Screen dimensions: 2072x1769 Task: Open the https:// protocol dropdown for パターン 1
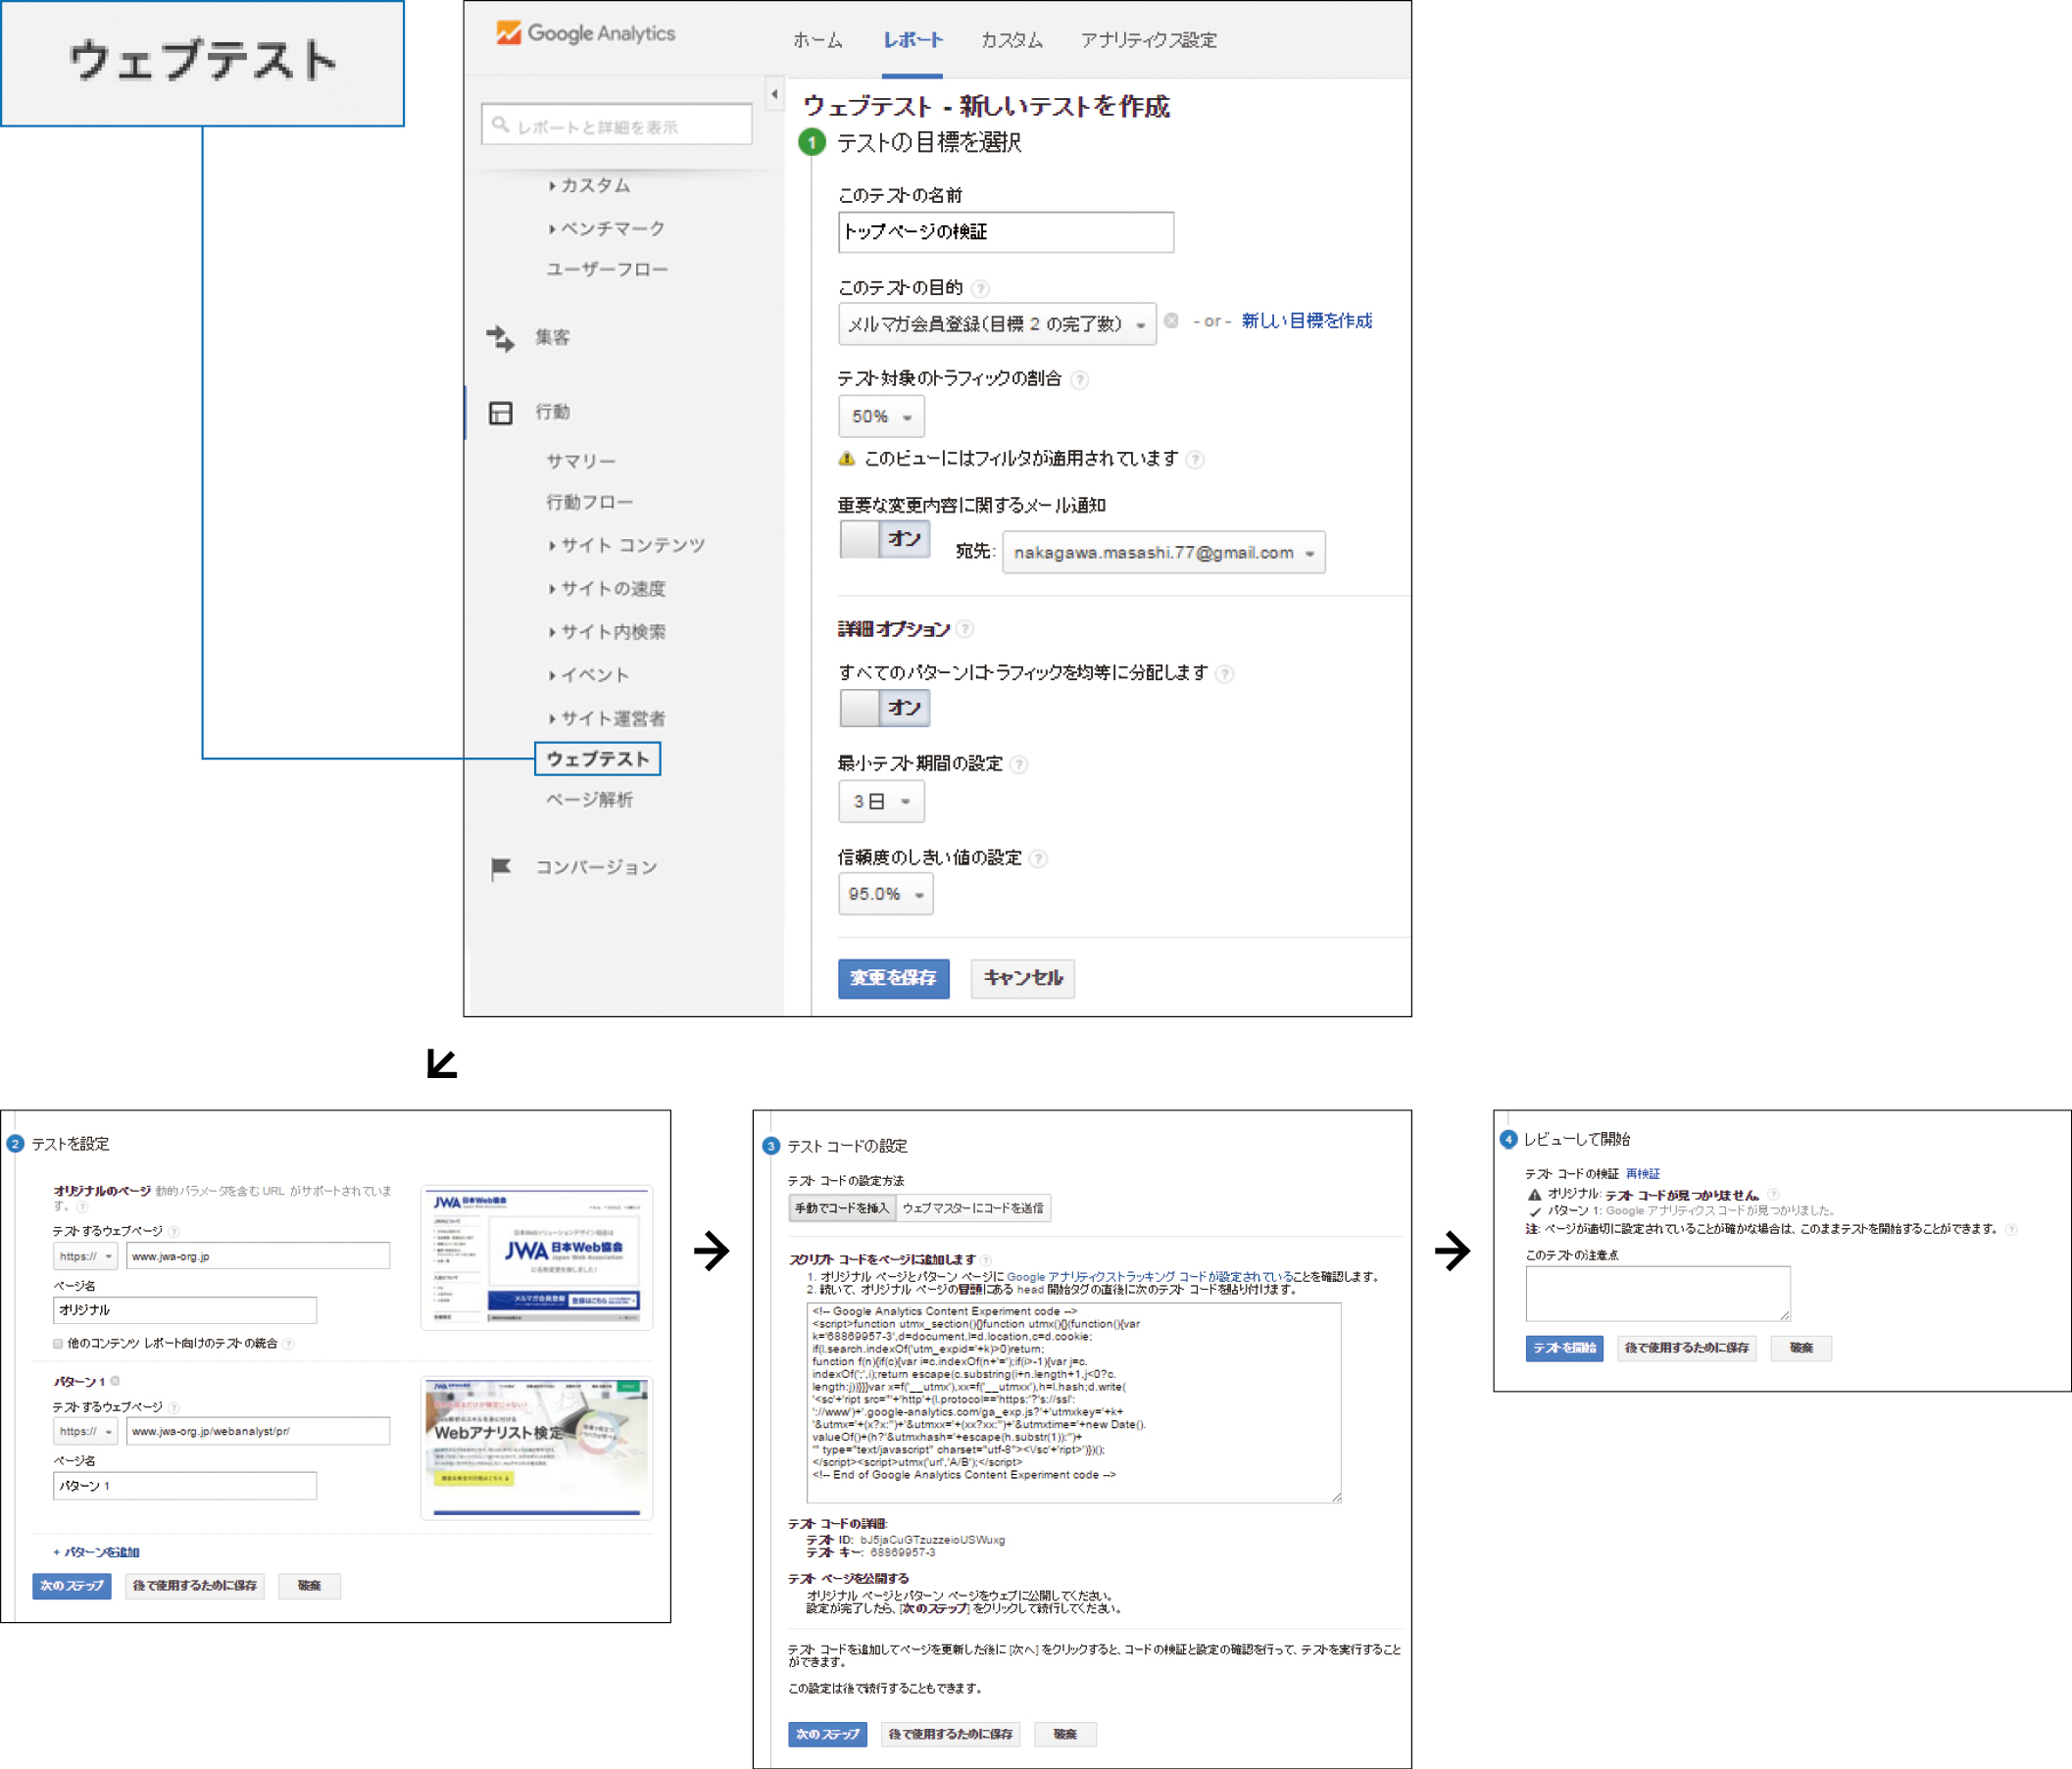click(85, 1431)
